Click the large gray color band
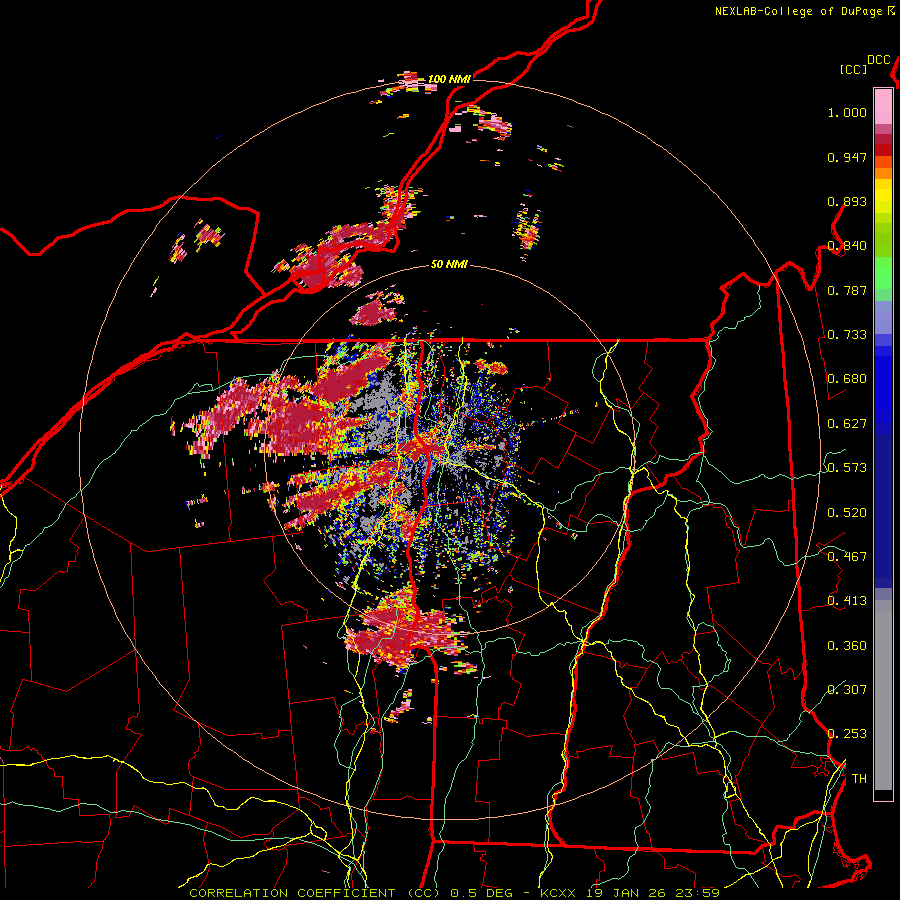 coord(883,695)
